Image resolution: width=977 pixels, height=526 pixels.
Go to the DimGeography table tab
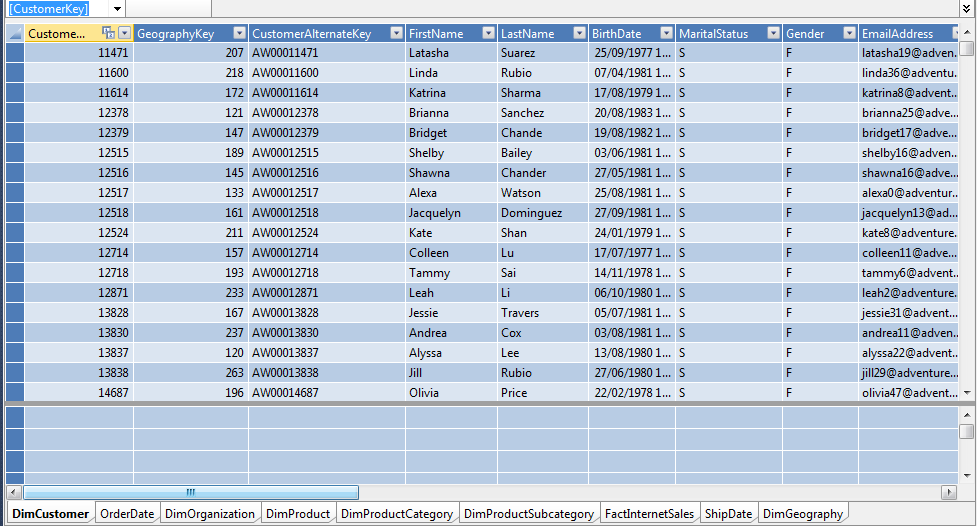pos(802,514)
